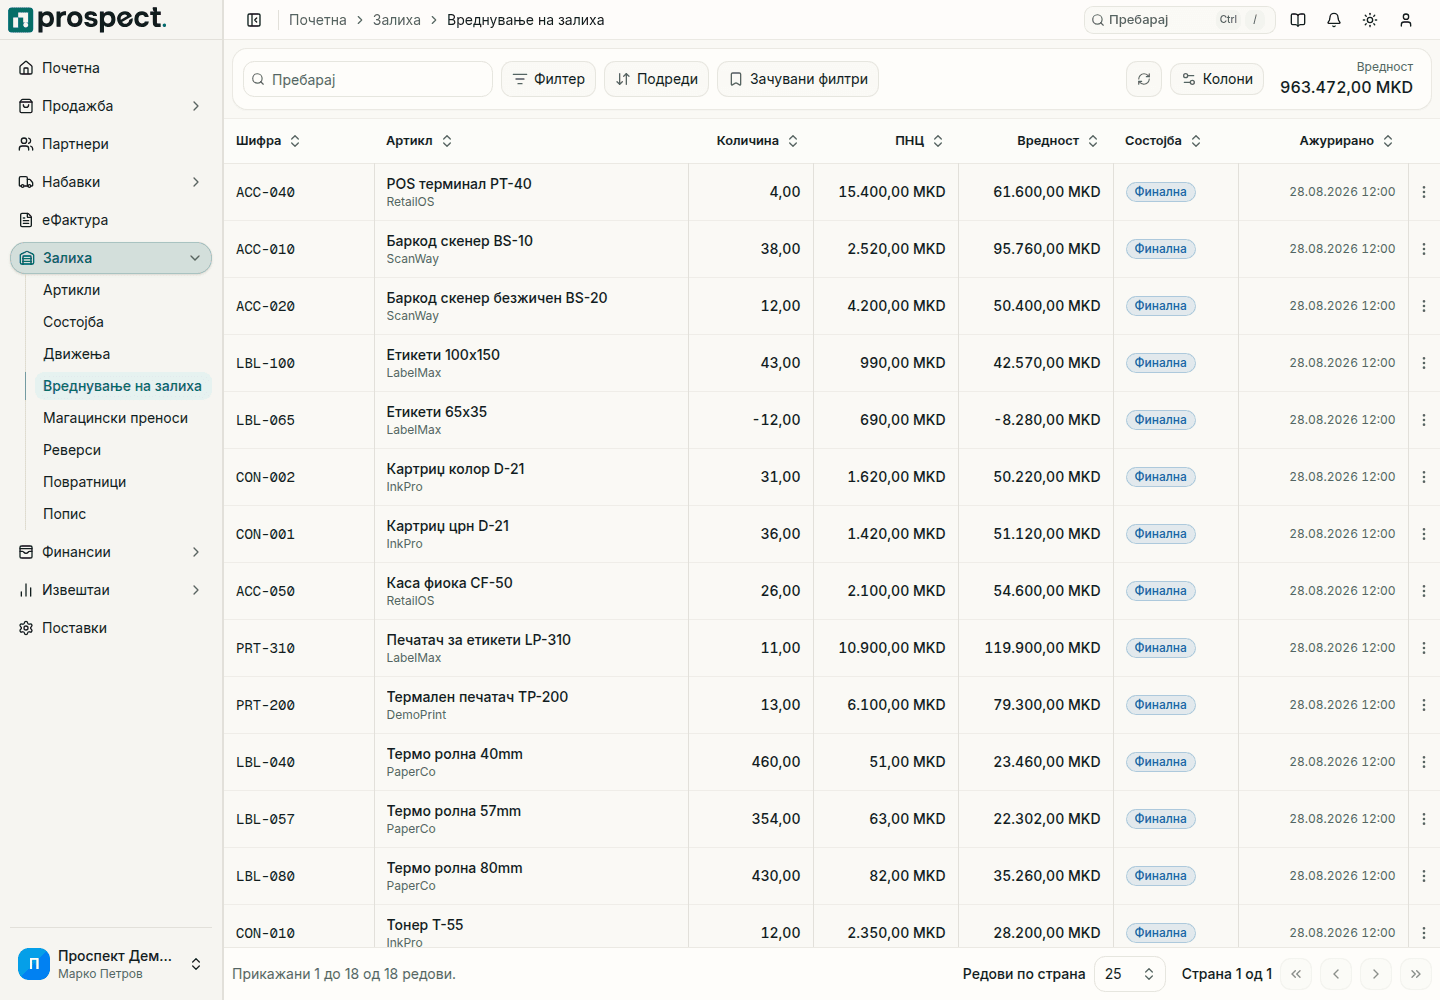The image size is (1440, 1000).
Task: Toggle the light/dark theme icon
Action: (x=1370, y=20)
